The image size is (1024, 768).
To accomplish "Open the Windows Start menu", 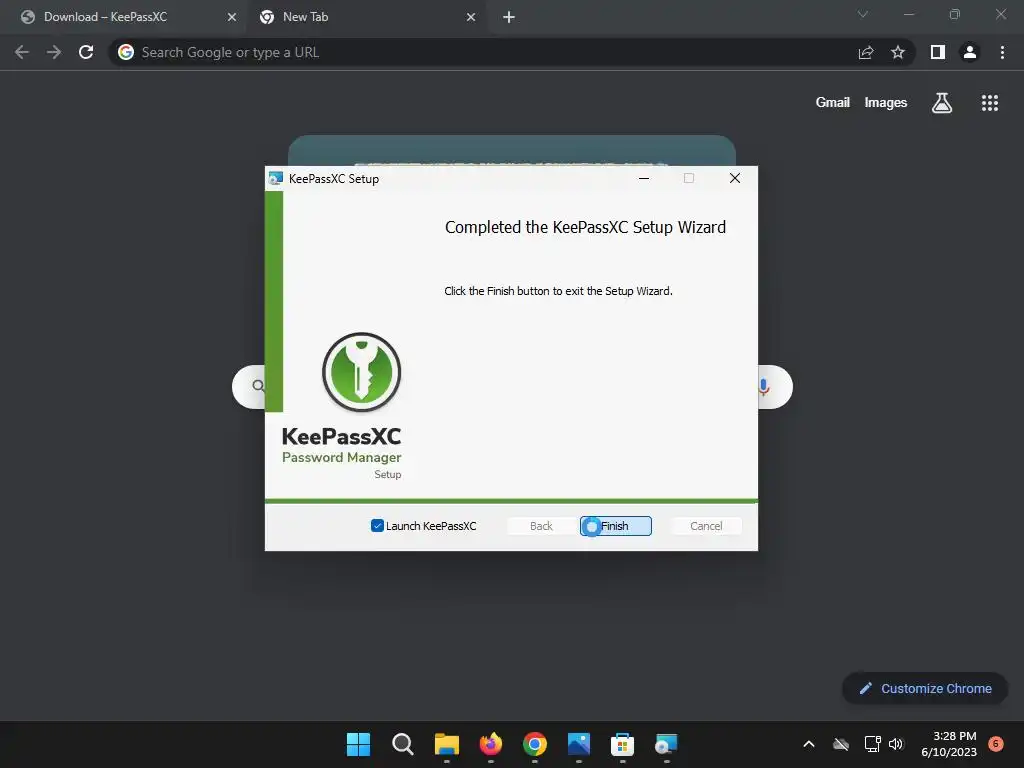I will [x=358, y=744].
